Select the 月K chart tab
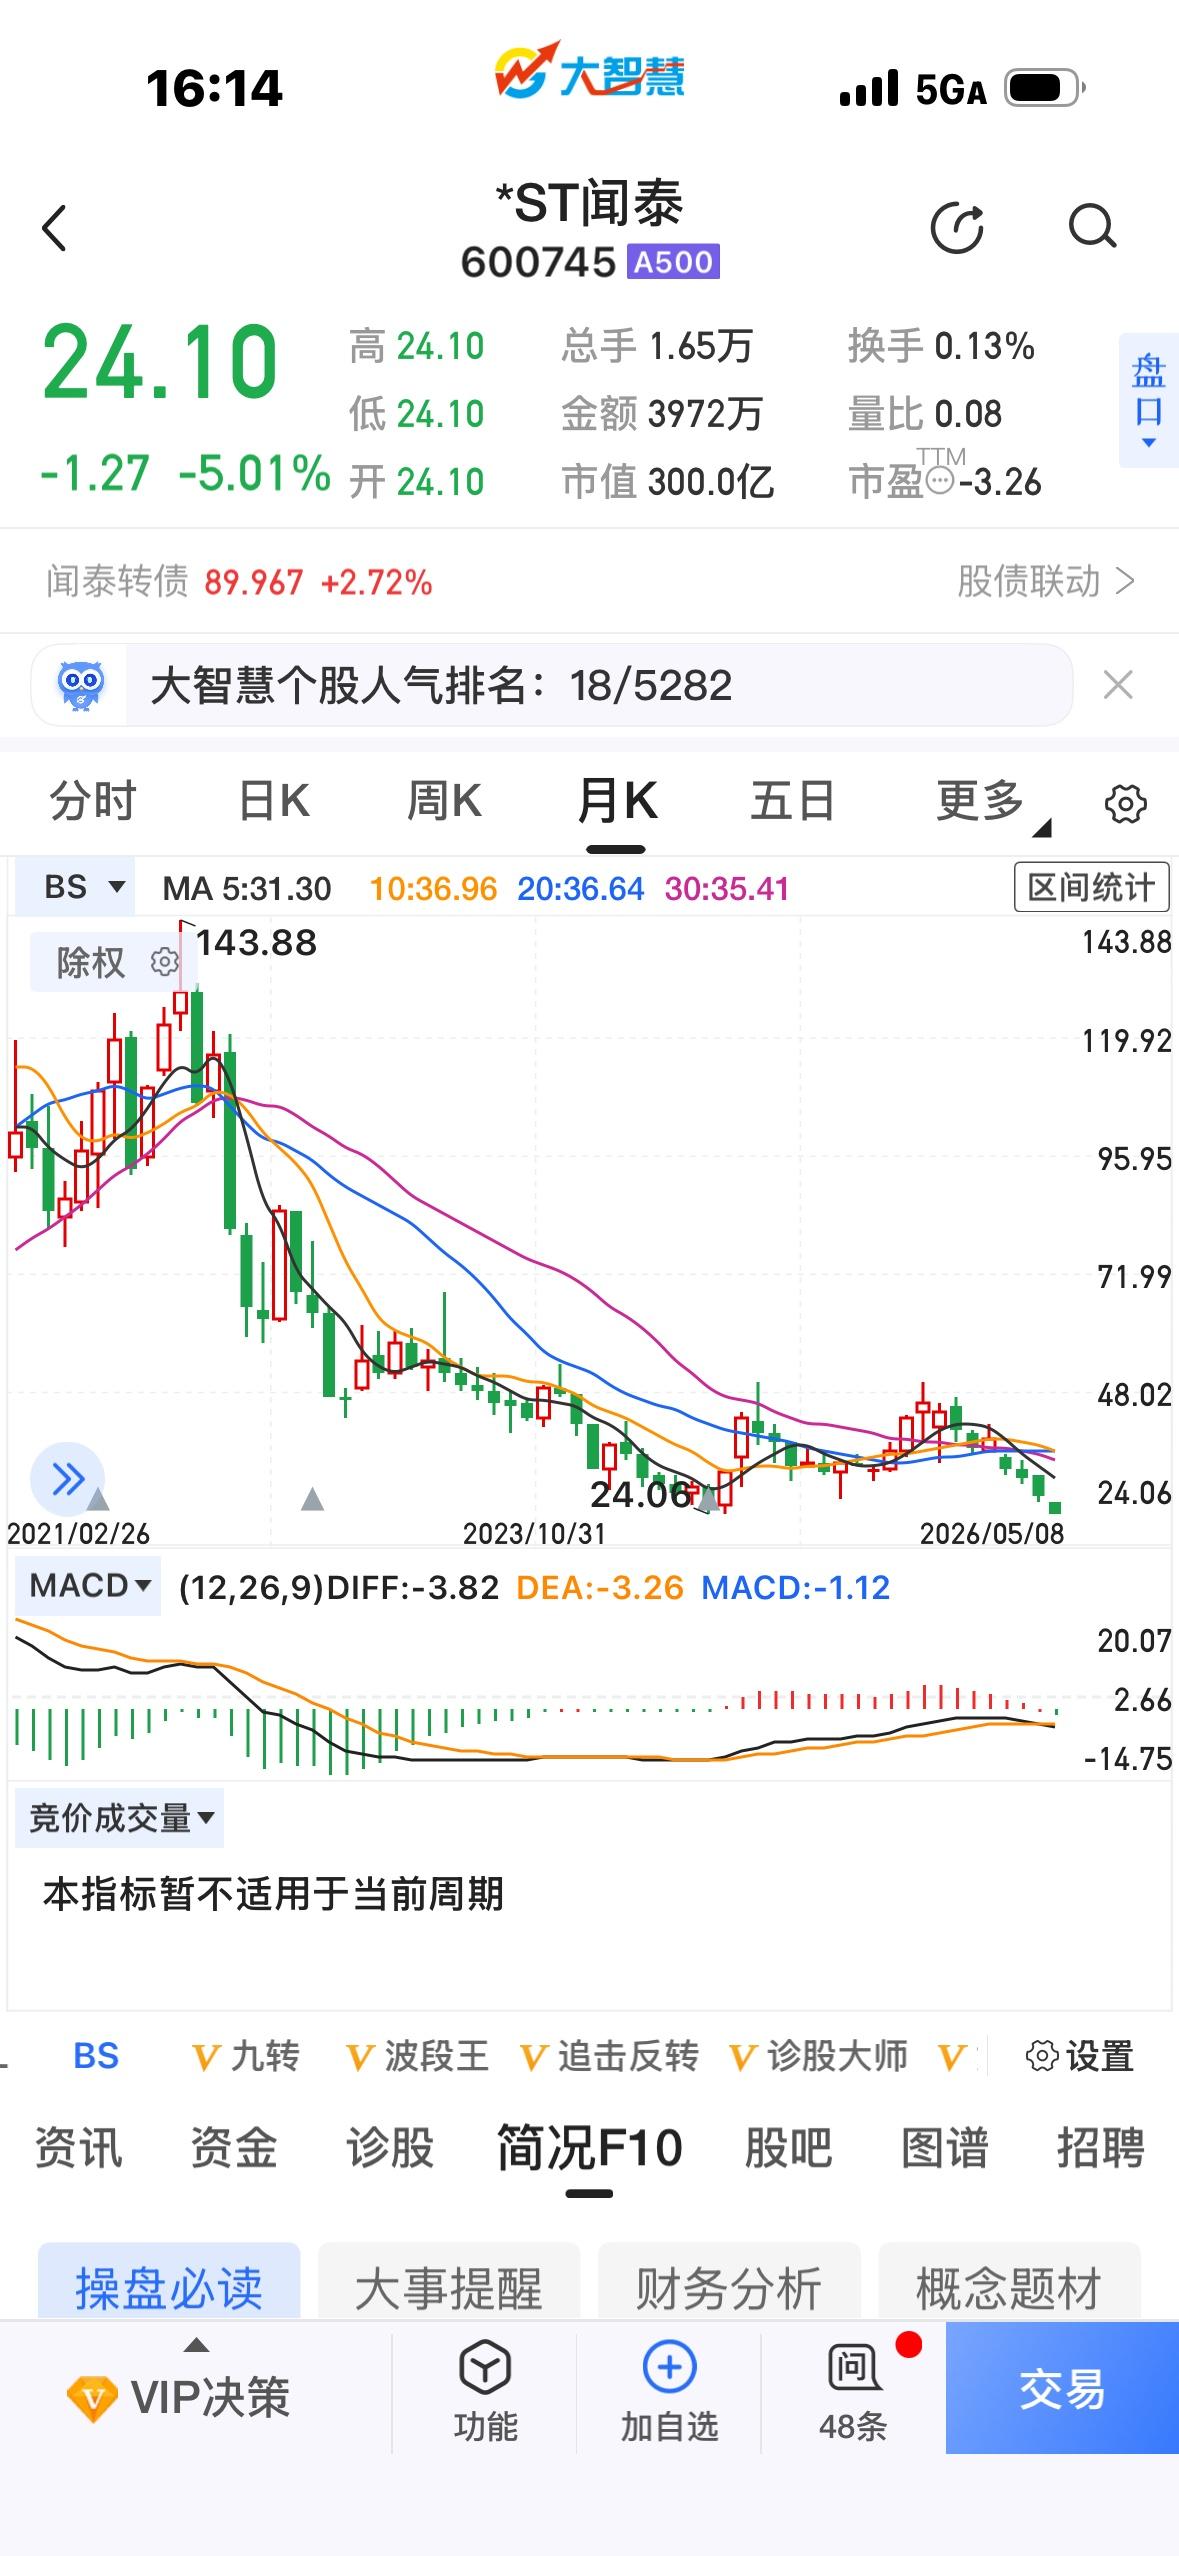This screenshot has width=1179, height=2556. (617, 802)
